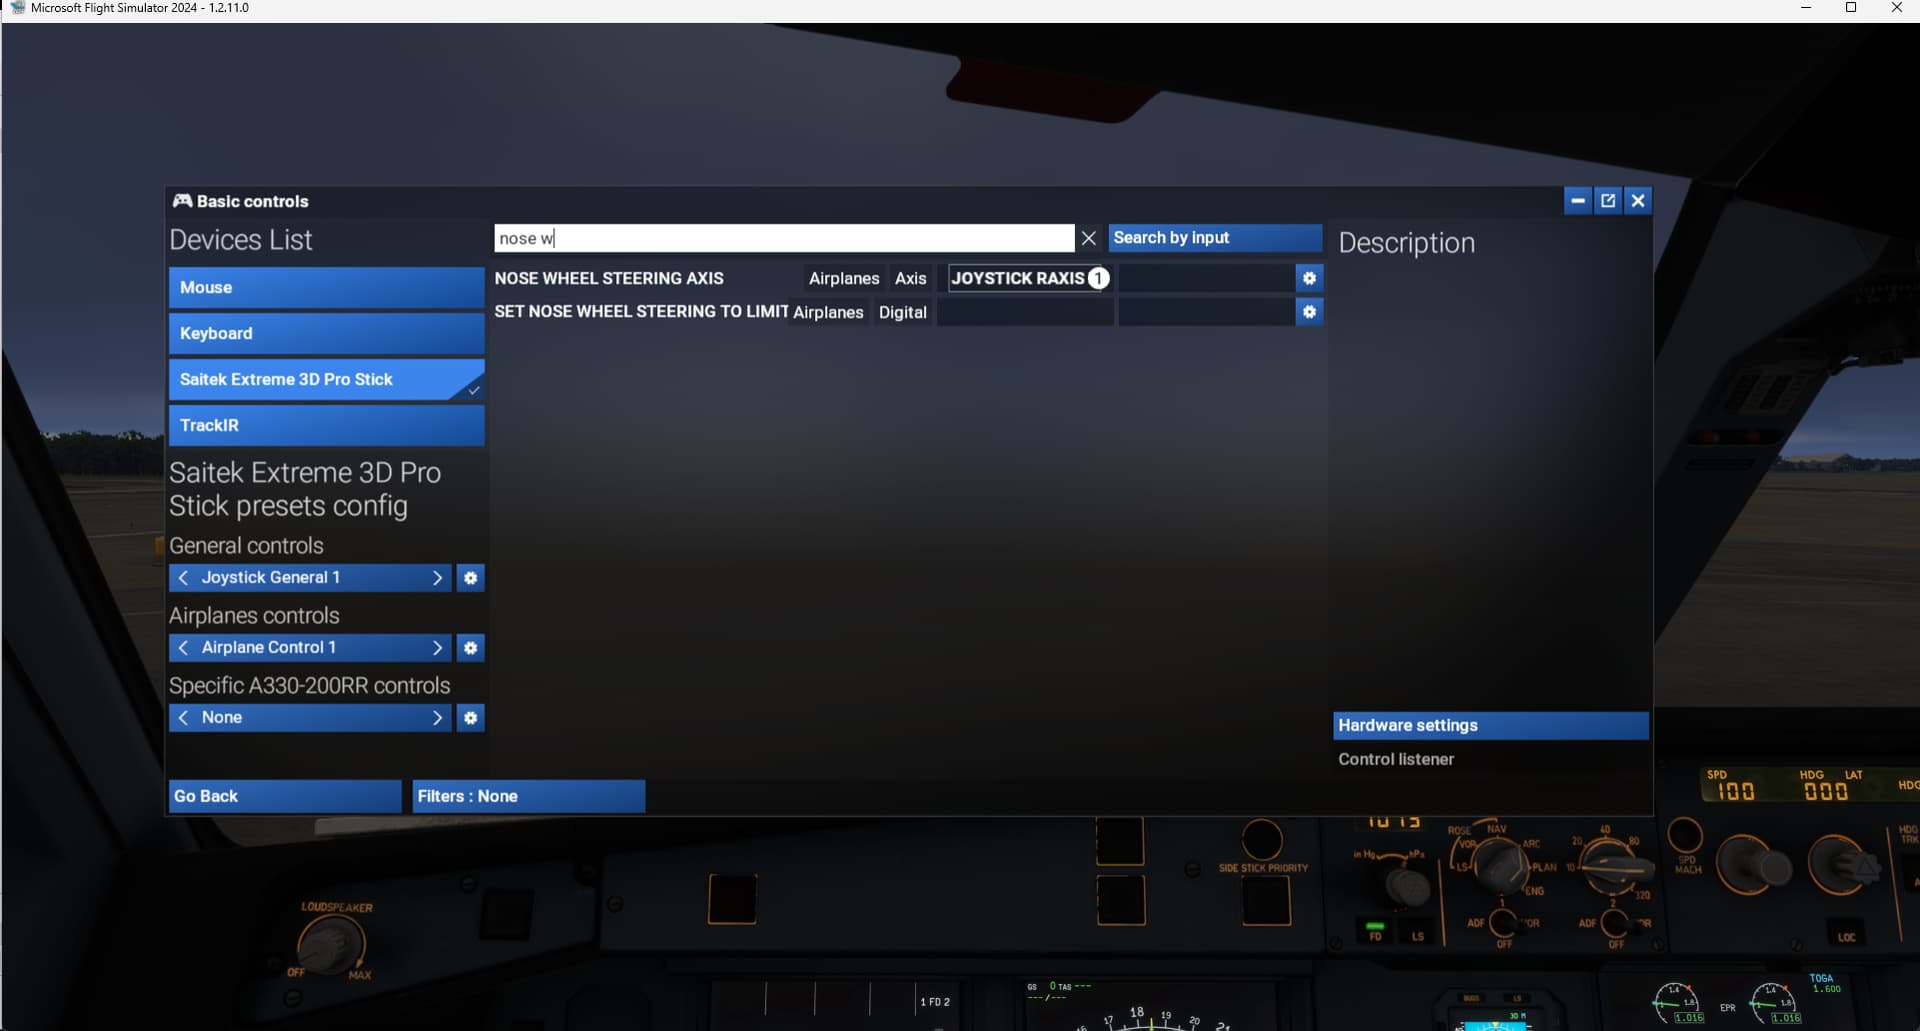The height and width of the screenshot is (1031, 1920).
Task: Clear the search field with the X icon
Action: click(x=1089, y=238)
